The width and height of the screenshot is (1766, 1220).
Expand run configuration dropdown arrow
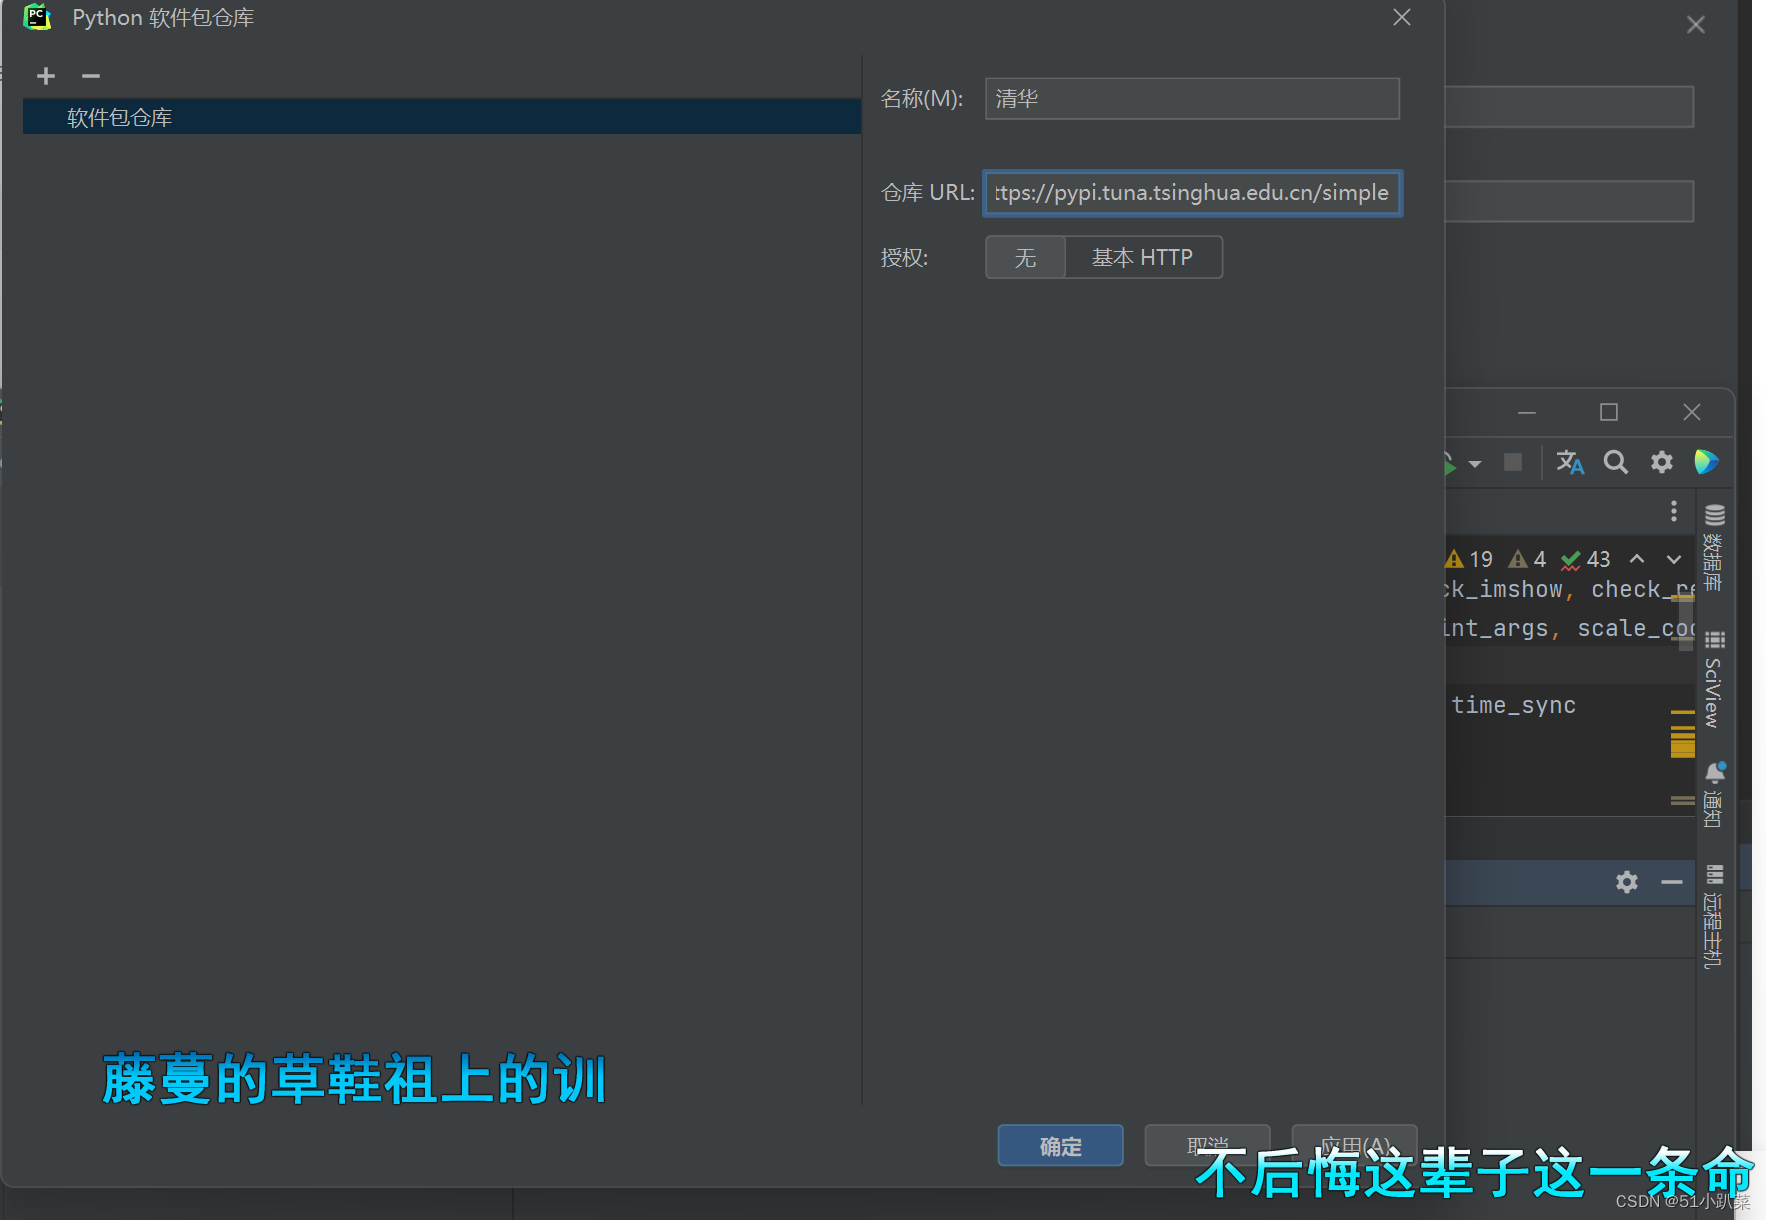pos(1475,464)
